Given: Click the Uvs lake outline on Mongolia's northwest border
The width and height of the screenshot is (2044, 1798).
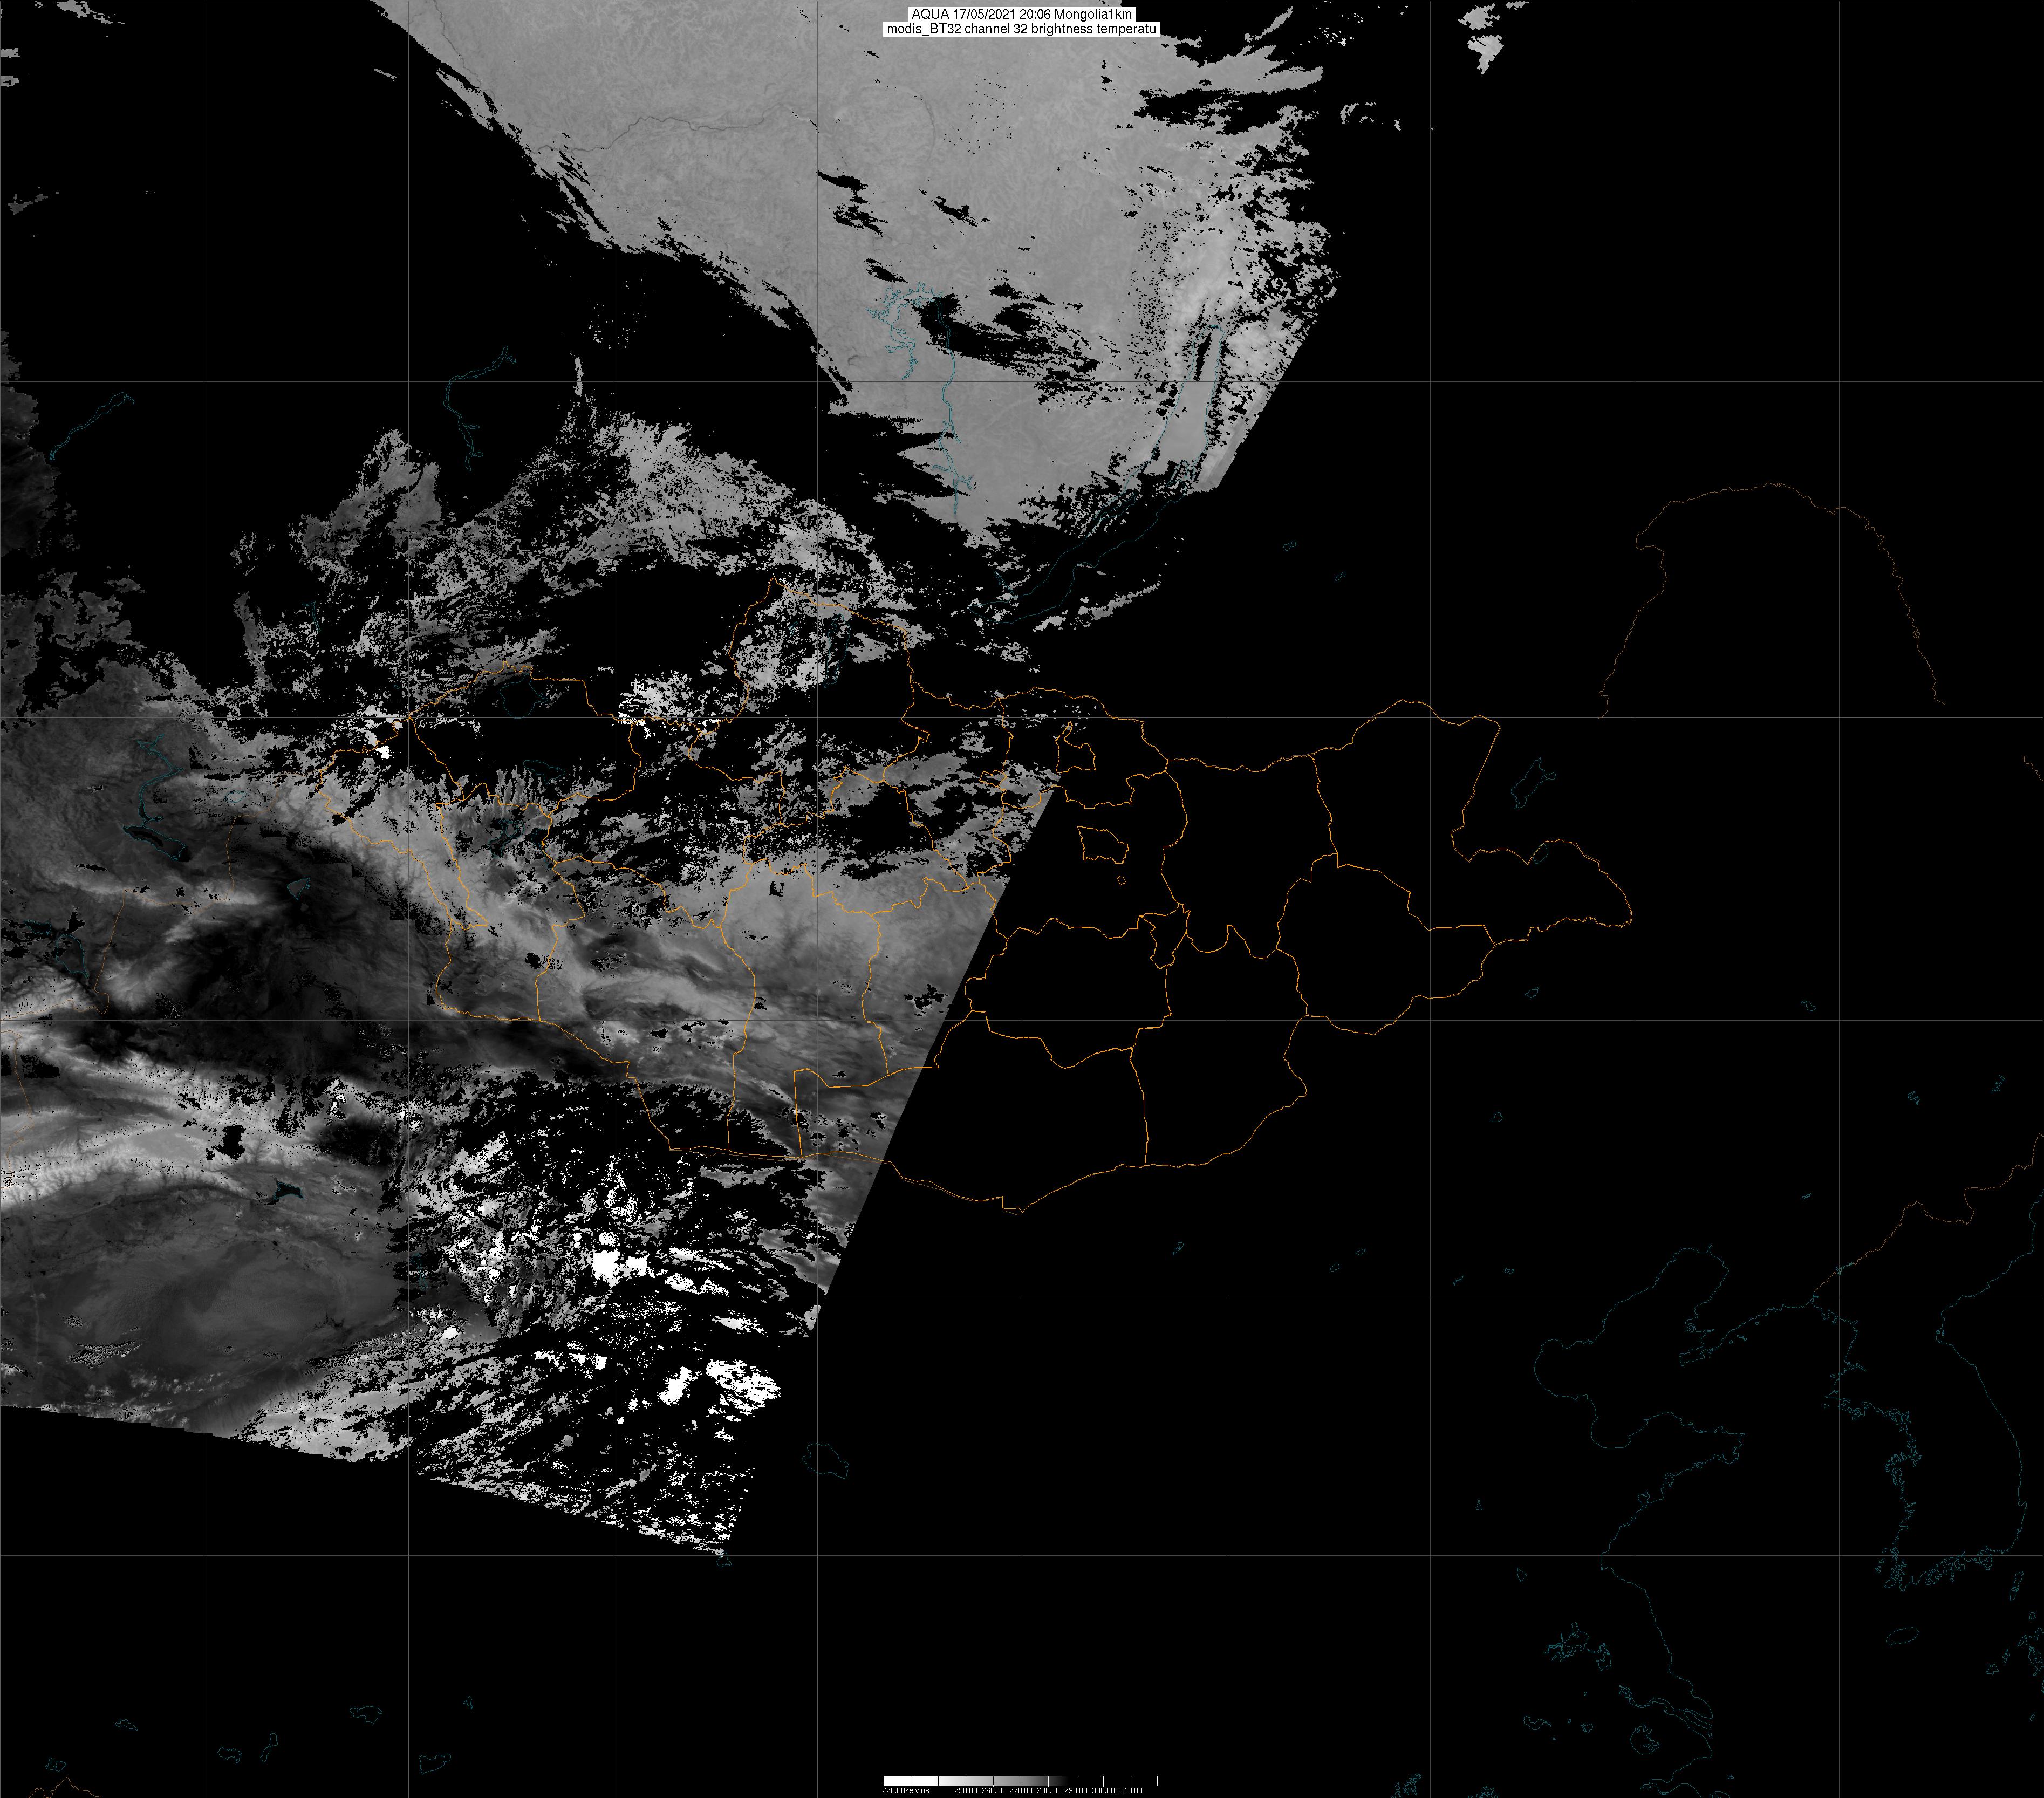Looking at the screenshot, I should click(518, 697).
